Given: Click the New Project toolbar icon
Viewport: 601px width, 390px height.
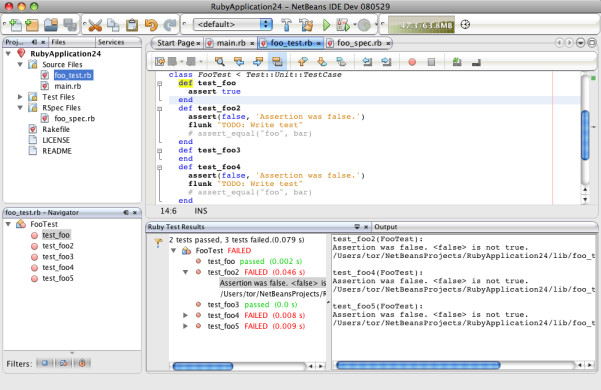Looking at the screenshot, I should tap(32, 25).
